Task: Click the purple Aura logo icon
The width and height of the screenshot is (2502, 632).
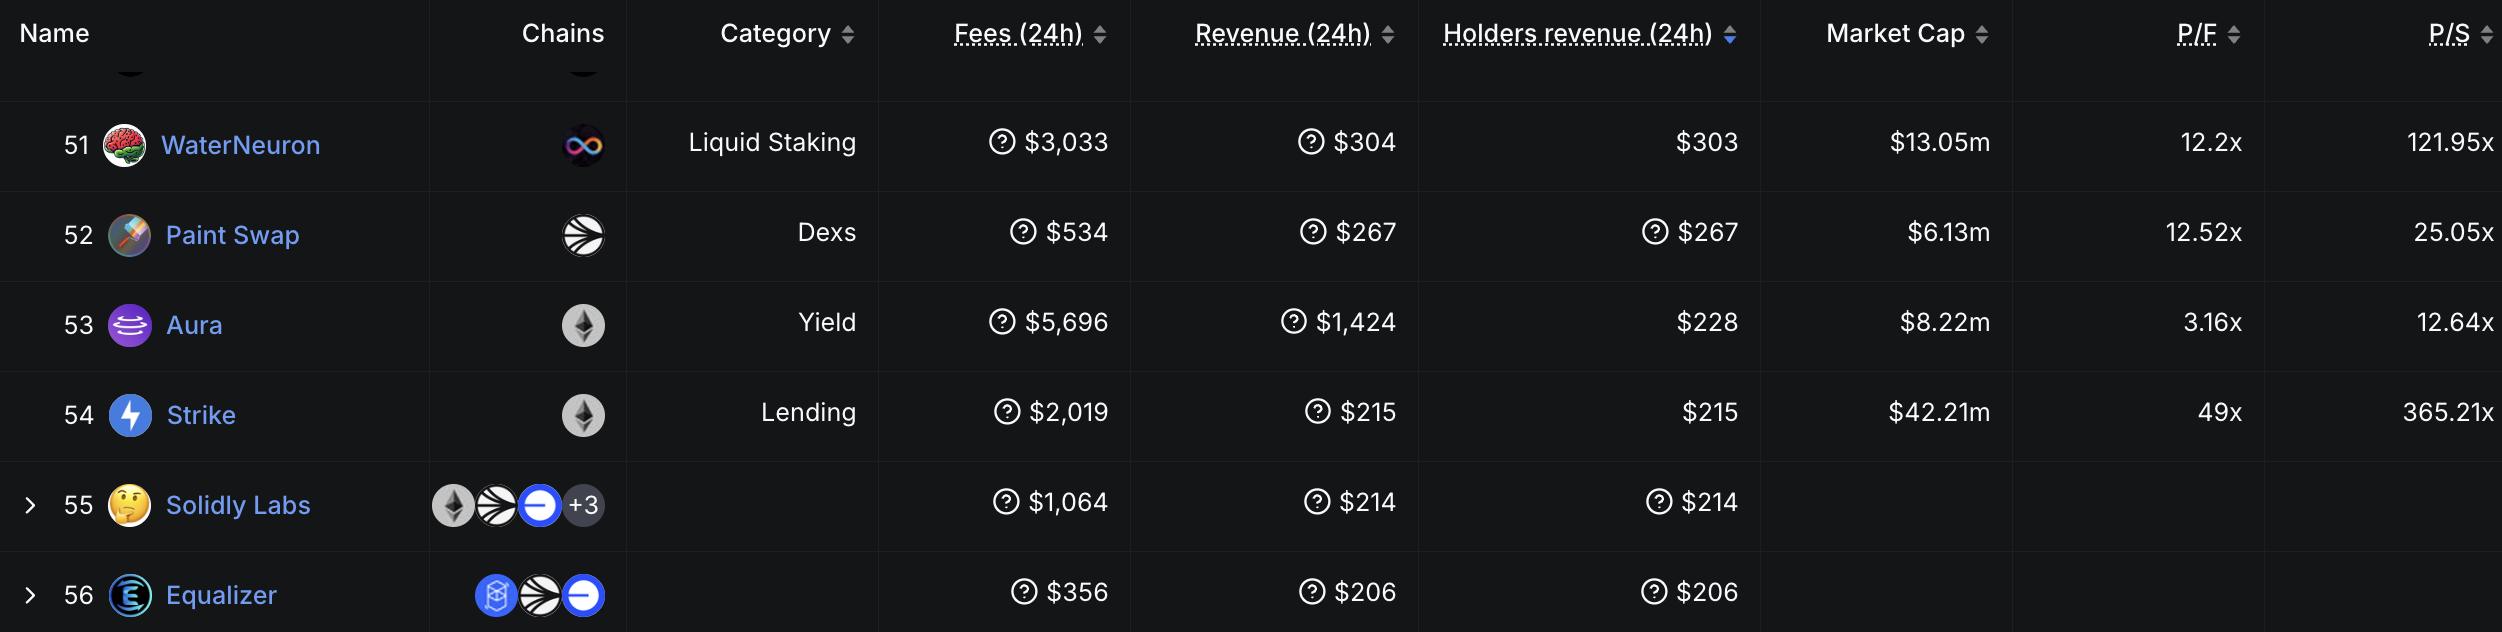Action: click(x=129, y=325)
